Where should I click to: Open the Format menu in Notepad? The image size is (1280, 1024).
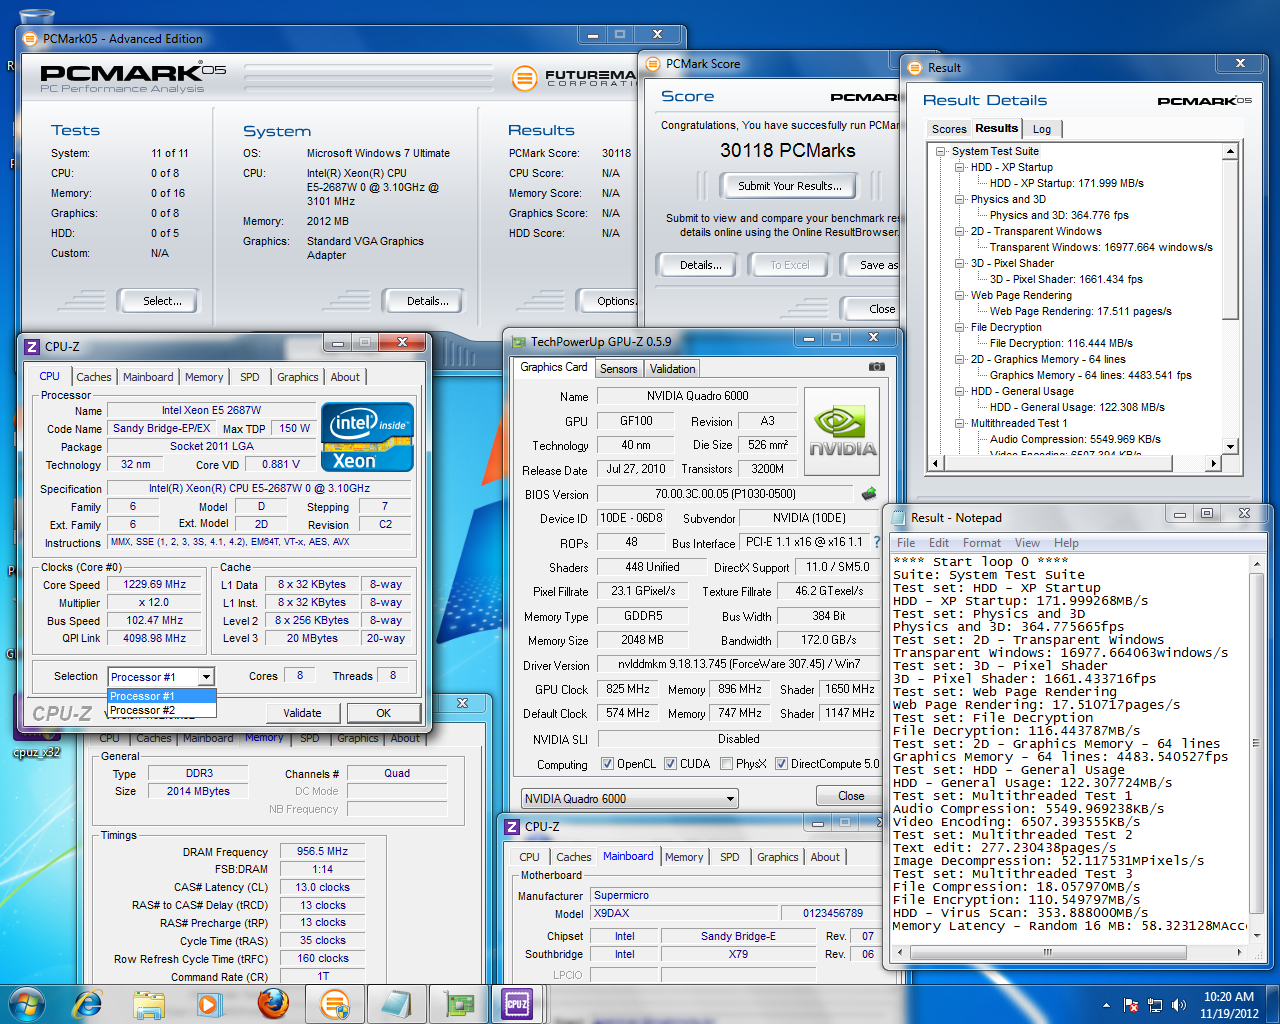[982, 543]
